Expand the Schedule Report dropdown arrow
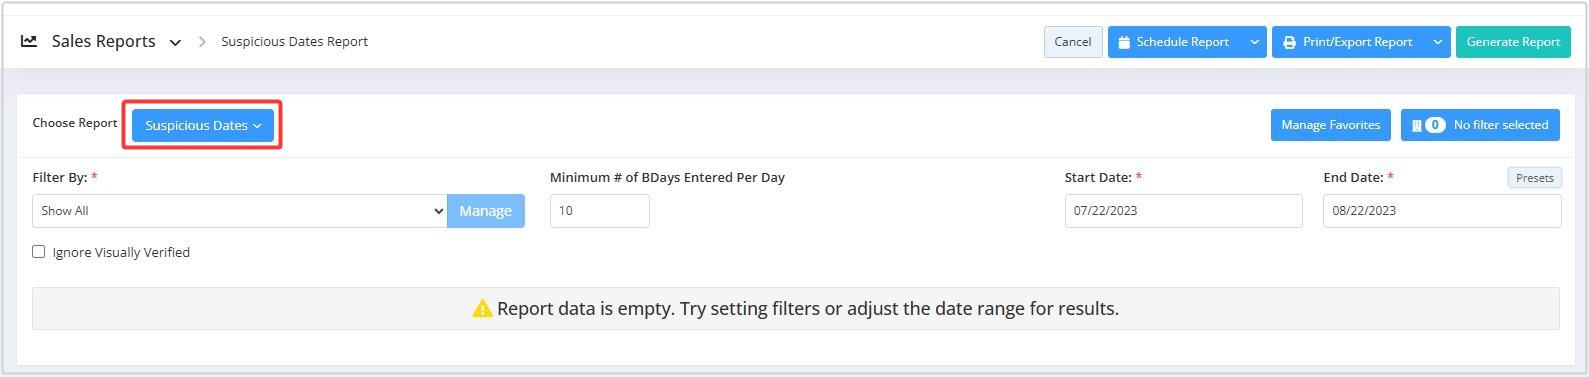This screenshot has height=377, width=1589. point(1254,42)
